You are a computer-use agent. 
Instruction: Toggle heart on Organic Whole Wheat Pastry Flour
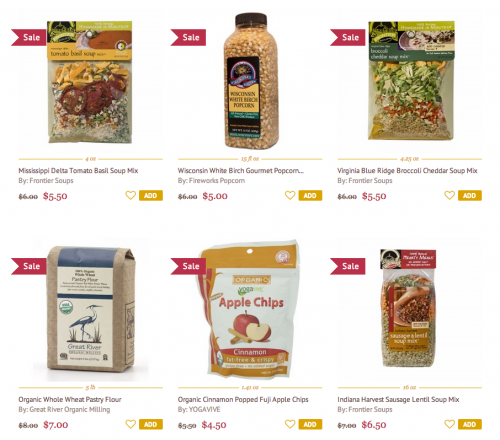tap(130, 424)
